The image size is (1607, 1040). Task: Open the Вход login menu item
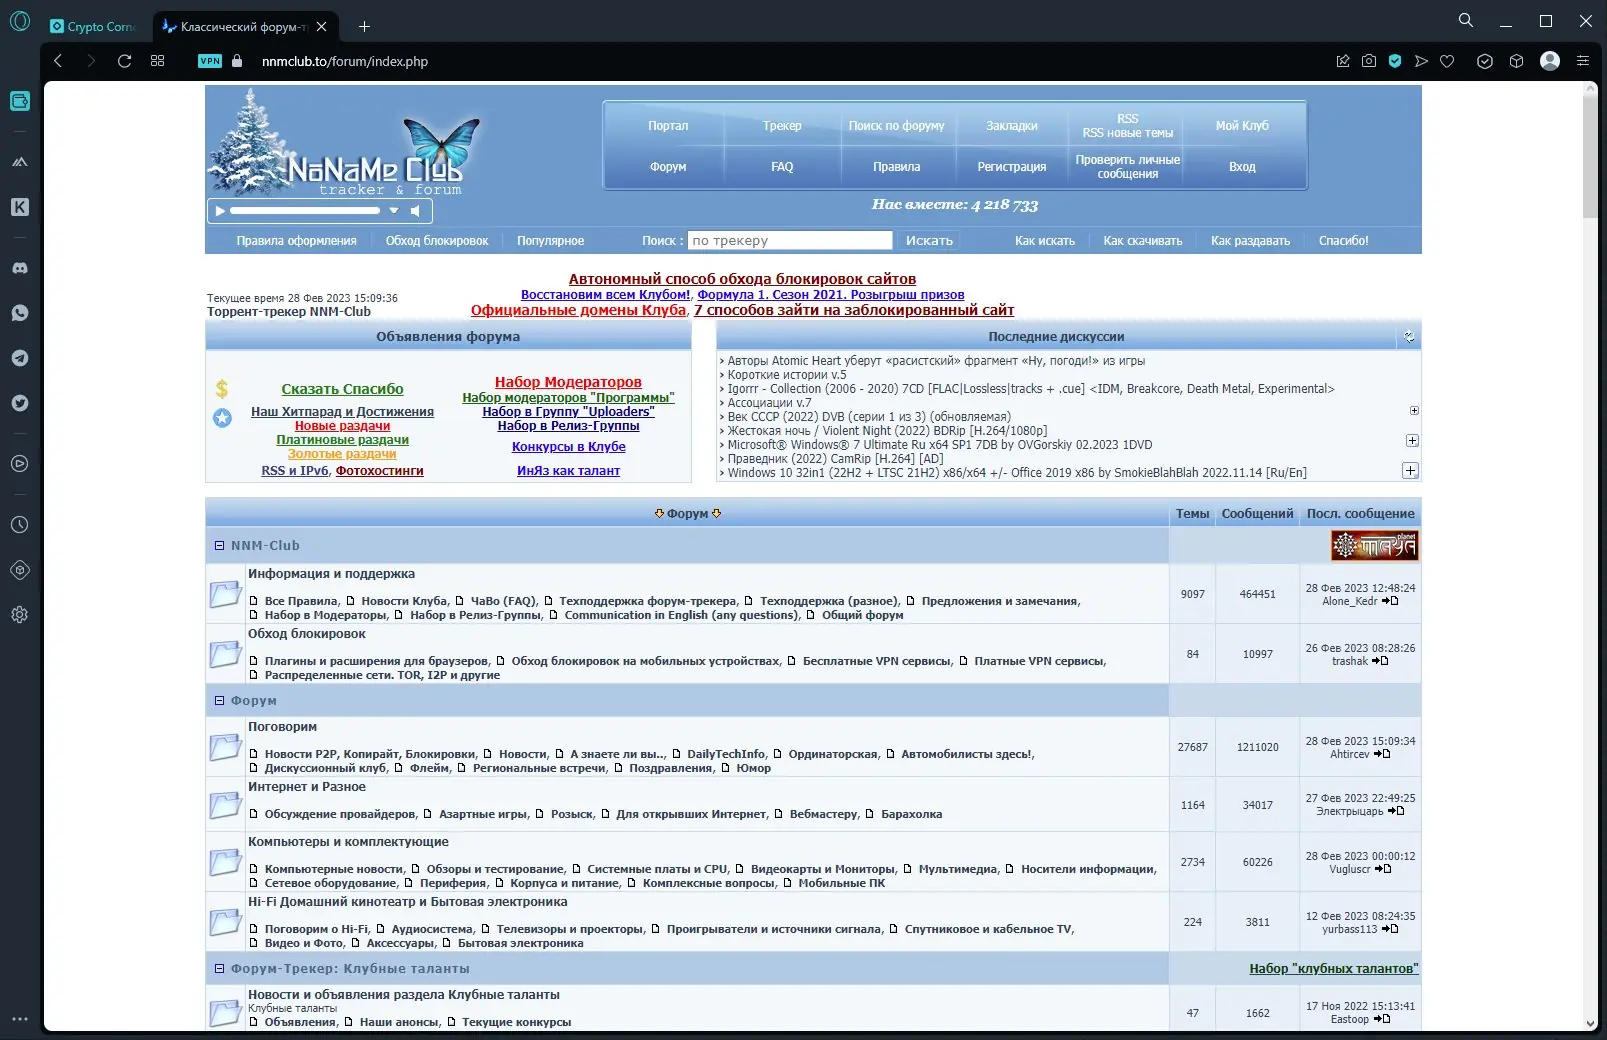point(1242,167)
